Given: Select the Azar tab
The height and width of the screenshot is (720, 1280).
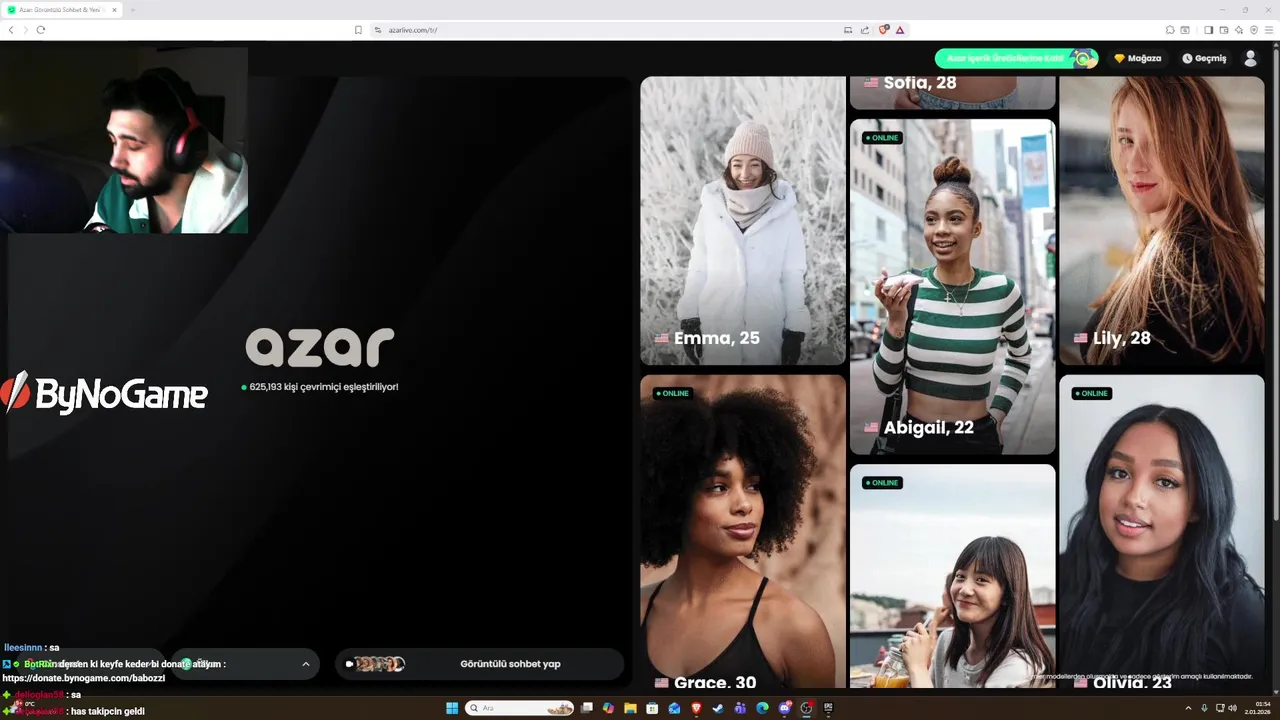Looking at the screenshot, I should coord(62,10).
